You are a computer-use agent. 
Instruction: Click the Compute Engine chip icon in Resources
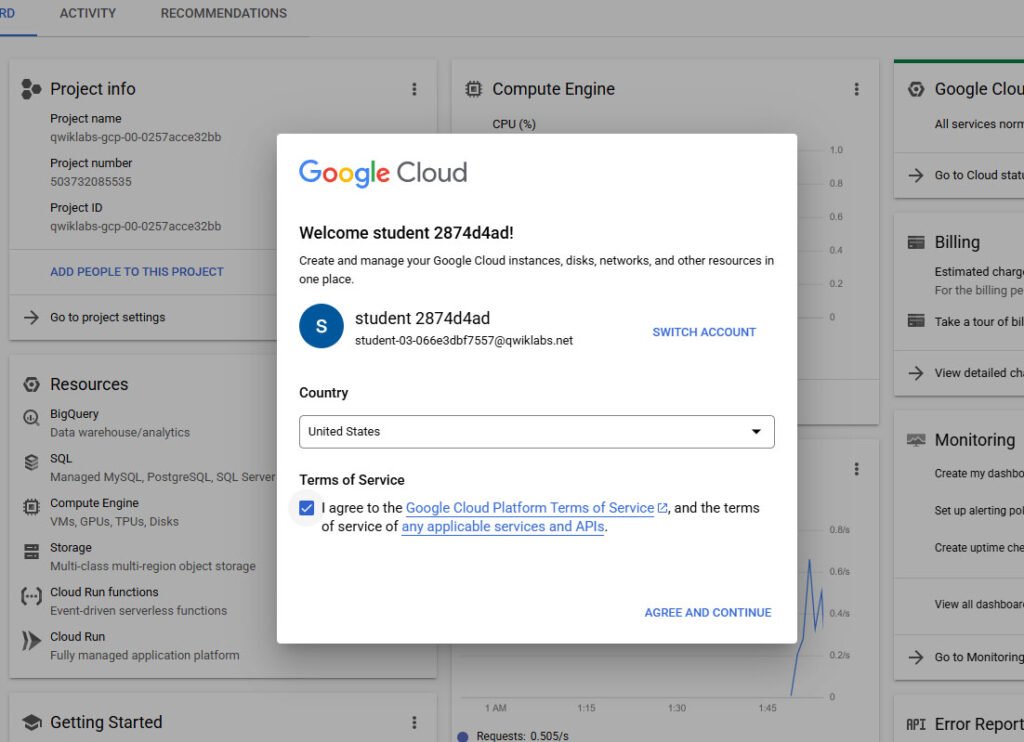click(x=31, y=507)
